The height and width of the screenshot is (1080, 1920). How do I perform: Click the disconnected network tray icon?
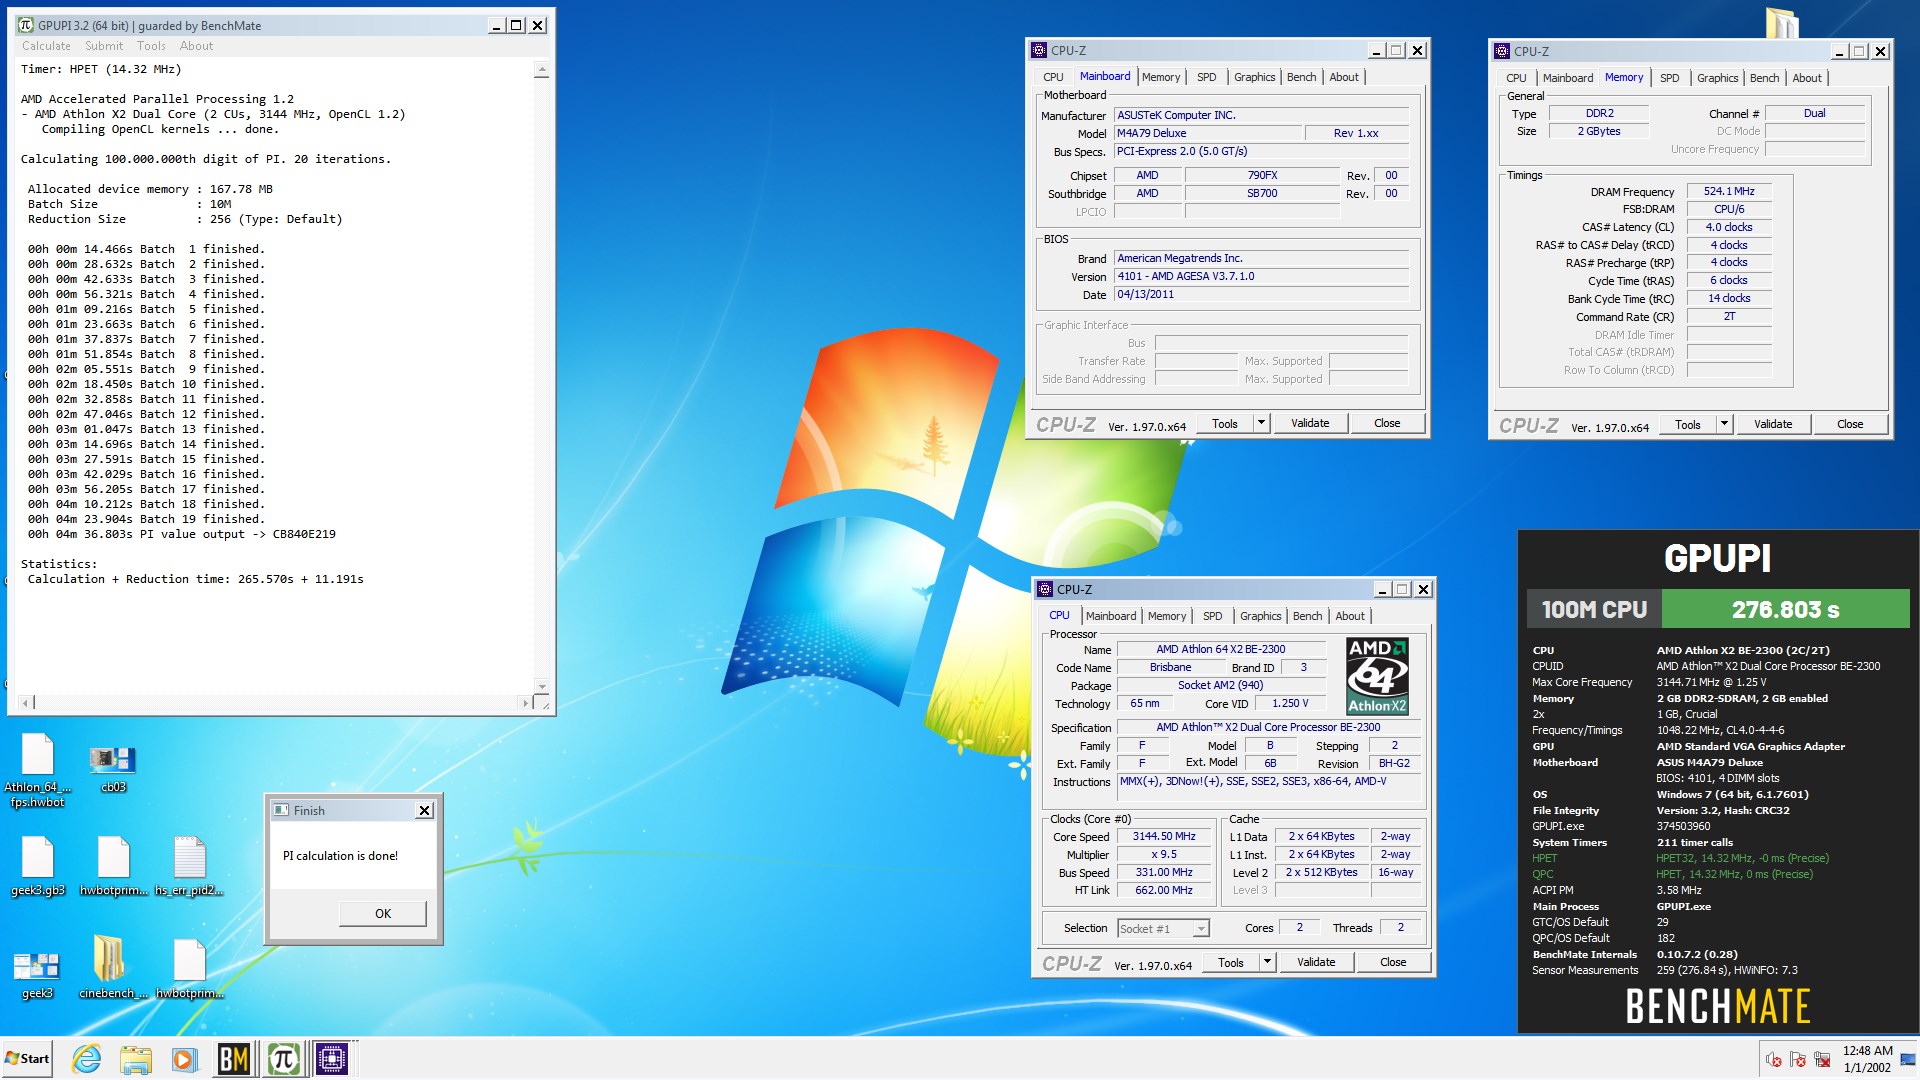1822,1059
